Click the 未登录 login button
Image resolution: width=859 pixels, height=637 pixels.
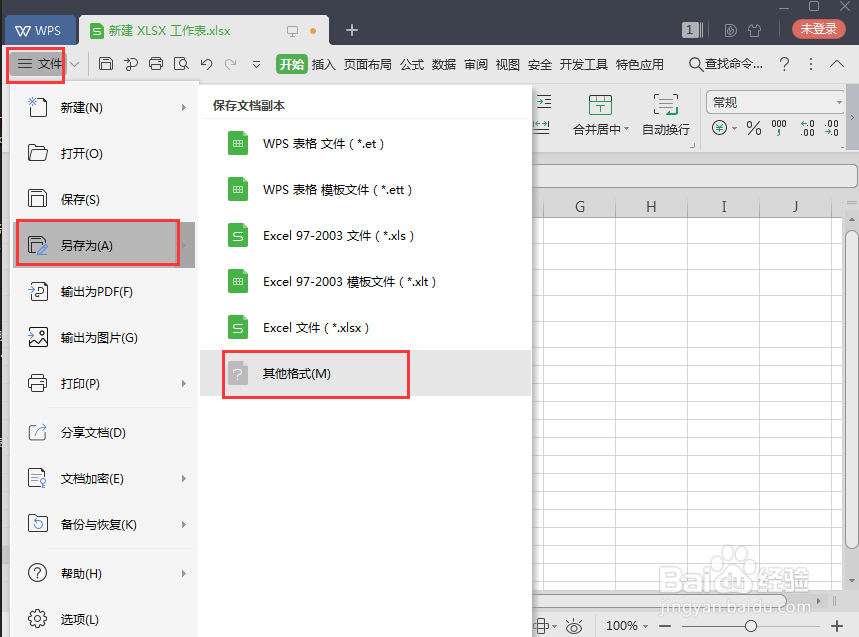click(x=818, y=29)
